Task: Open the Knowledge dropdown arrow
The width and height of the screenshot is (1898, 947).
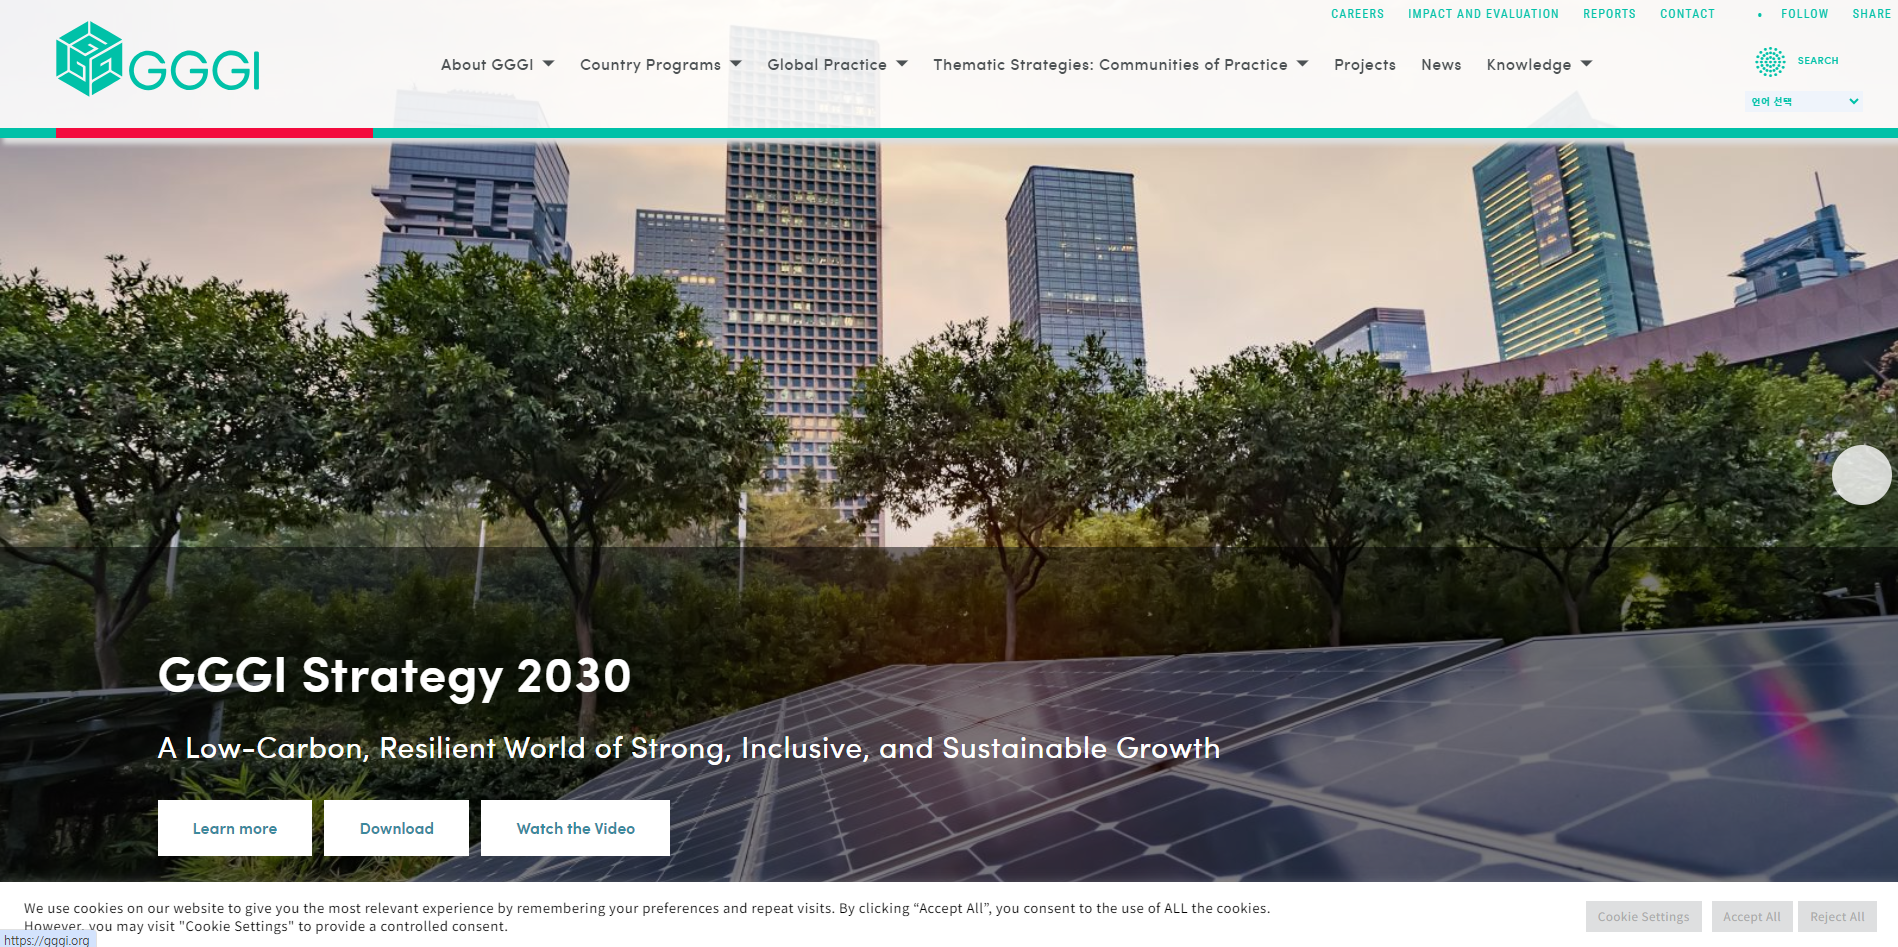Action: 1586,64
